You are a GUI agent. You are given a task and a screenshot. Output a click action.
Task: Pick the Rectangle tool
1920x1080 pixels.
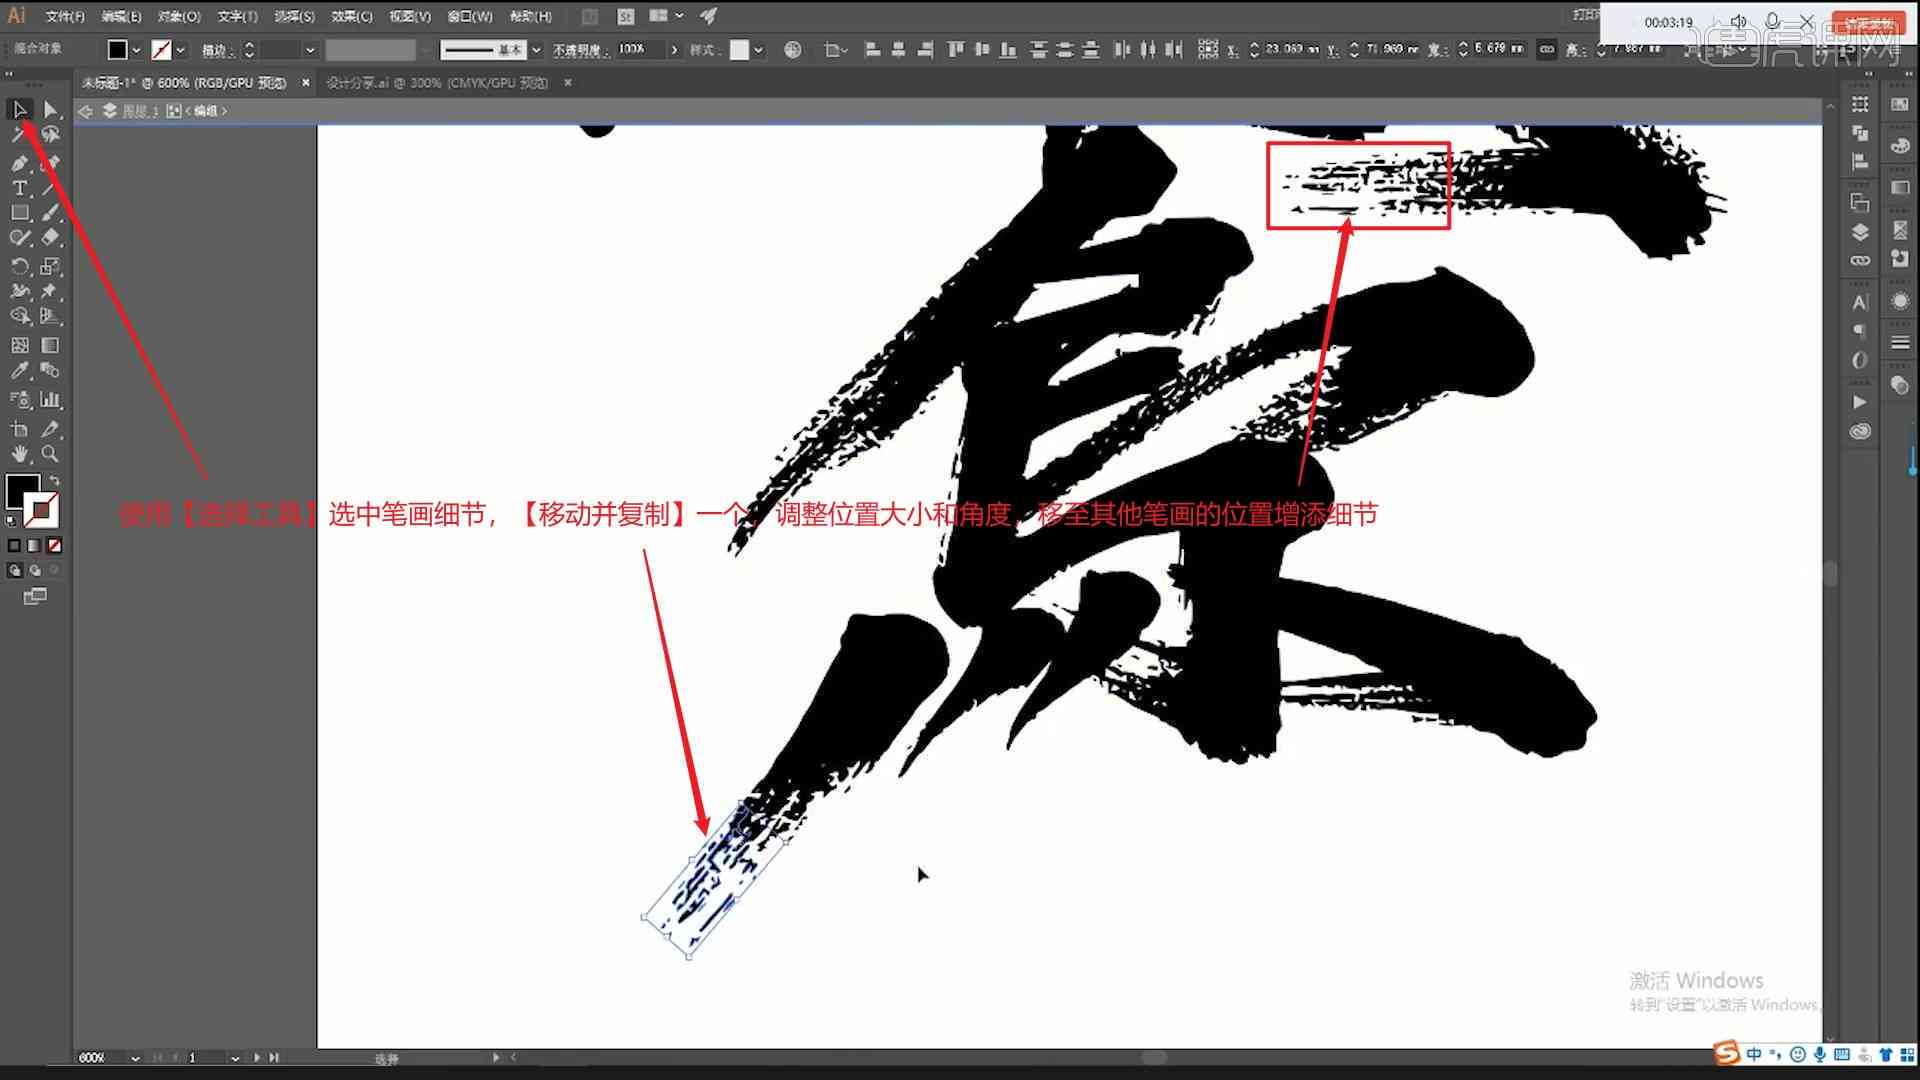[x=20, y=213]
